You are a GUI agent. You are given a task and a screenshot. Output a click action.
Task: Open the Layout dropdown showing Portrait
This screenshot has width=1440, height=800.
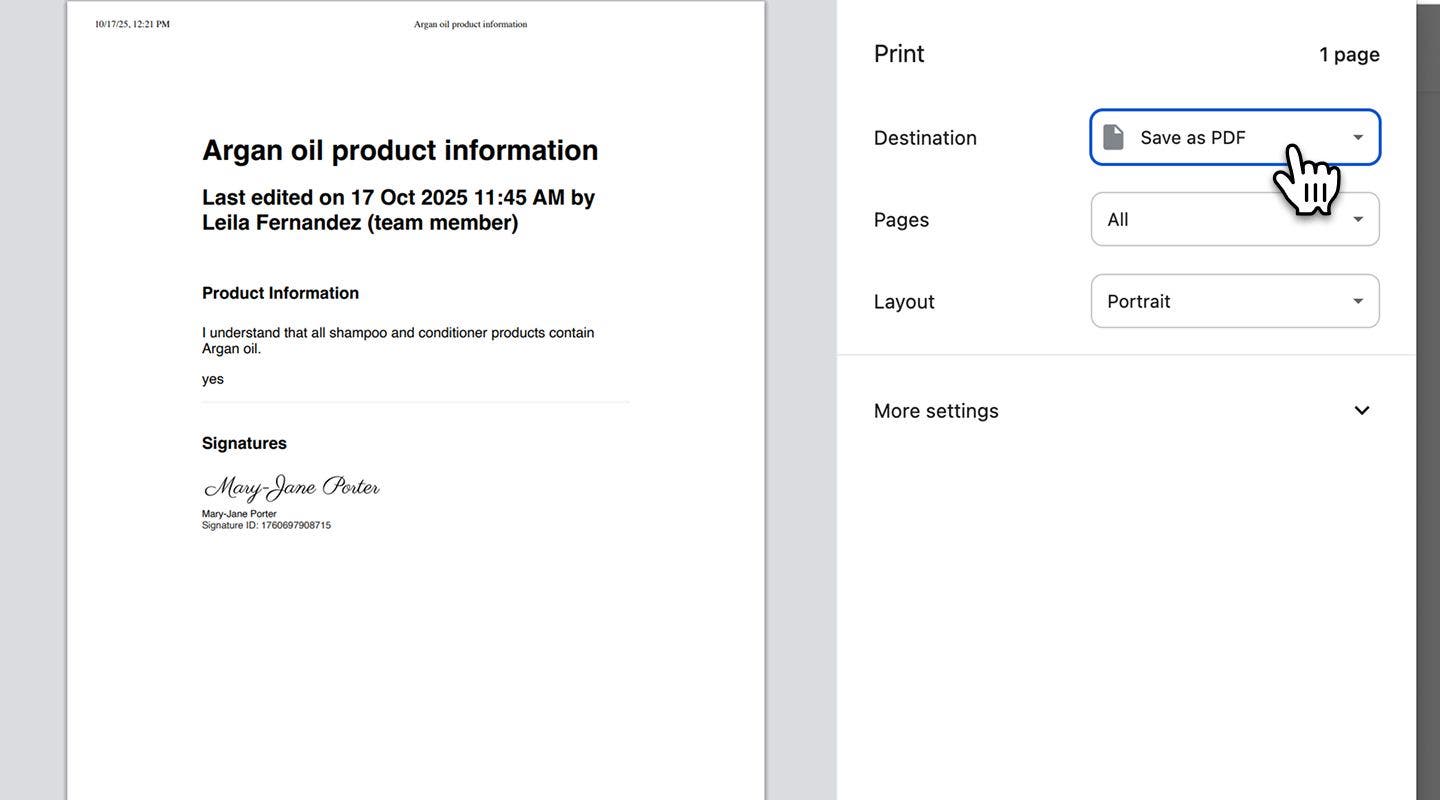pos(1235,300)
